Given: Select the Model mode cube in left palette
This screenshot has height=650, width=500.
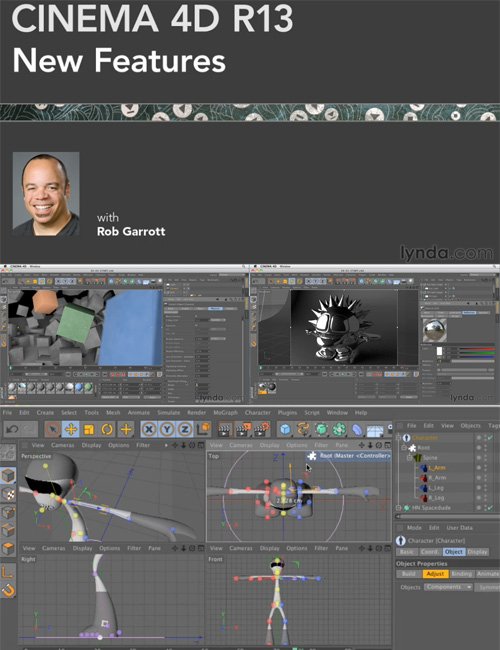Looking at the screenshot, I should coord(8,475).
